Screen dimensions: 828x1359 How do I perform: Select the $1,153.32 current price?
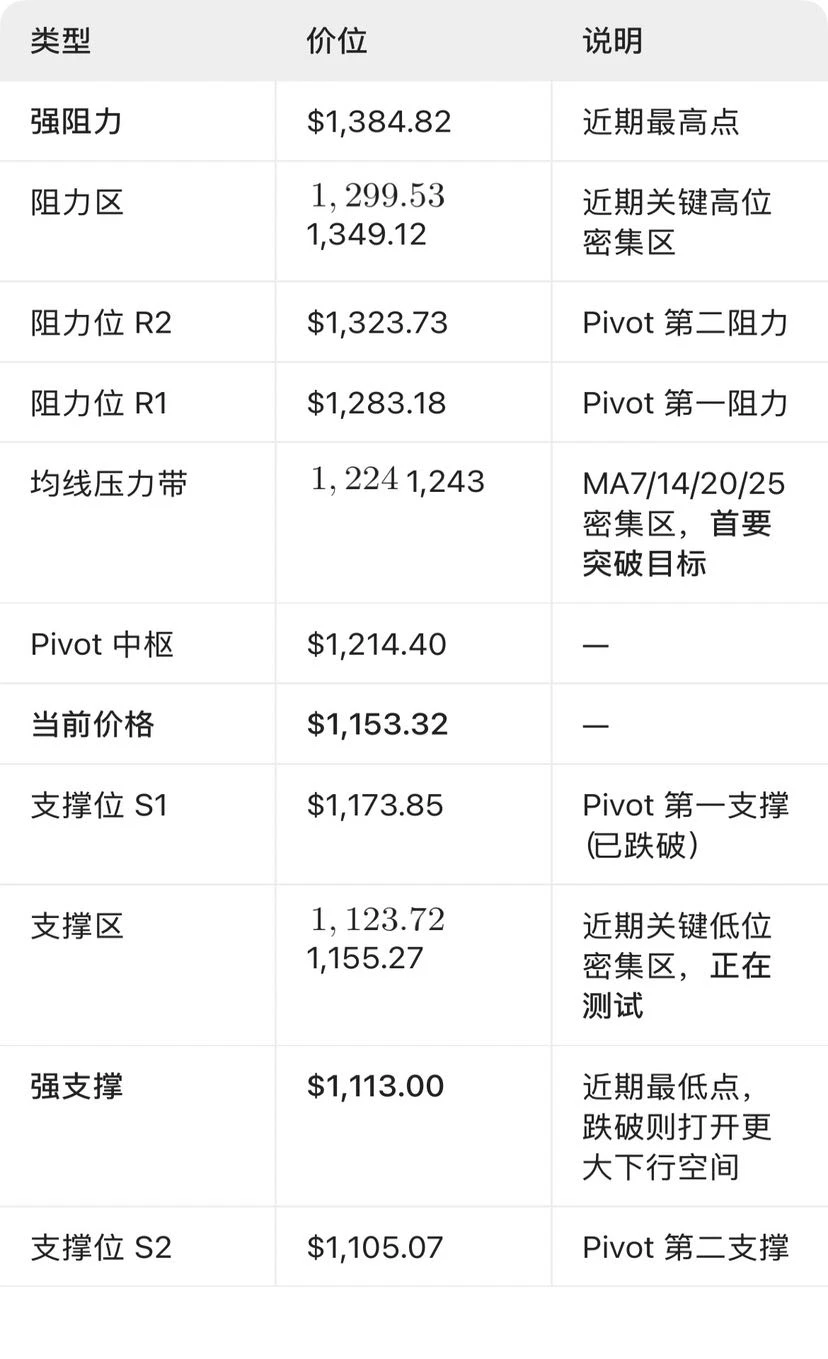tap(377, 724)
